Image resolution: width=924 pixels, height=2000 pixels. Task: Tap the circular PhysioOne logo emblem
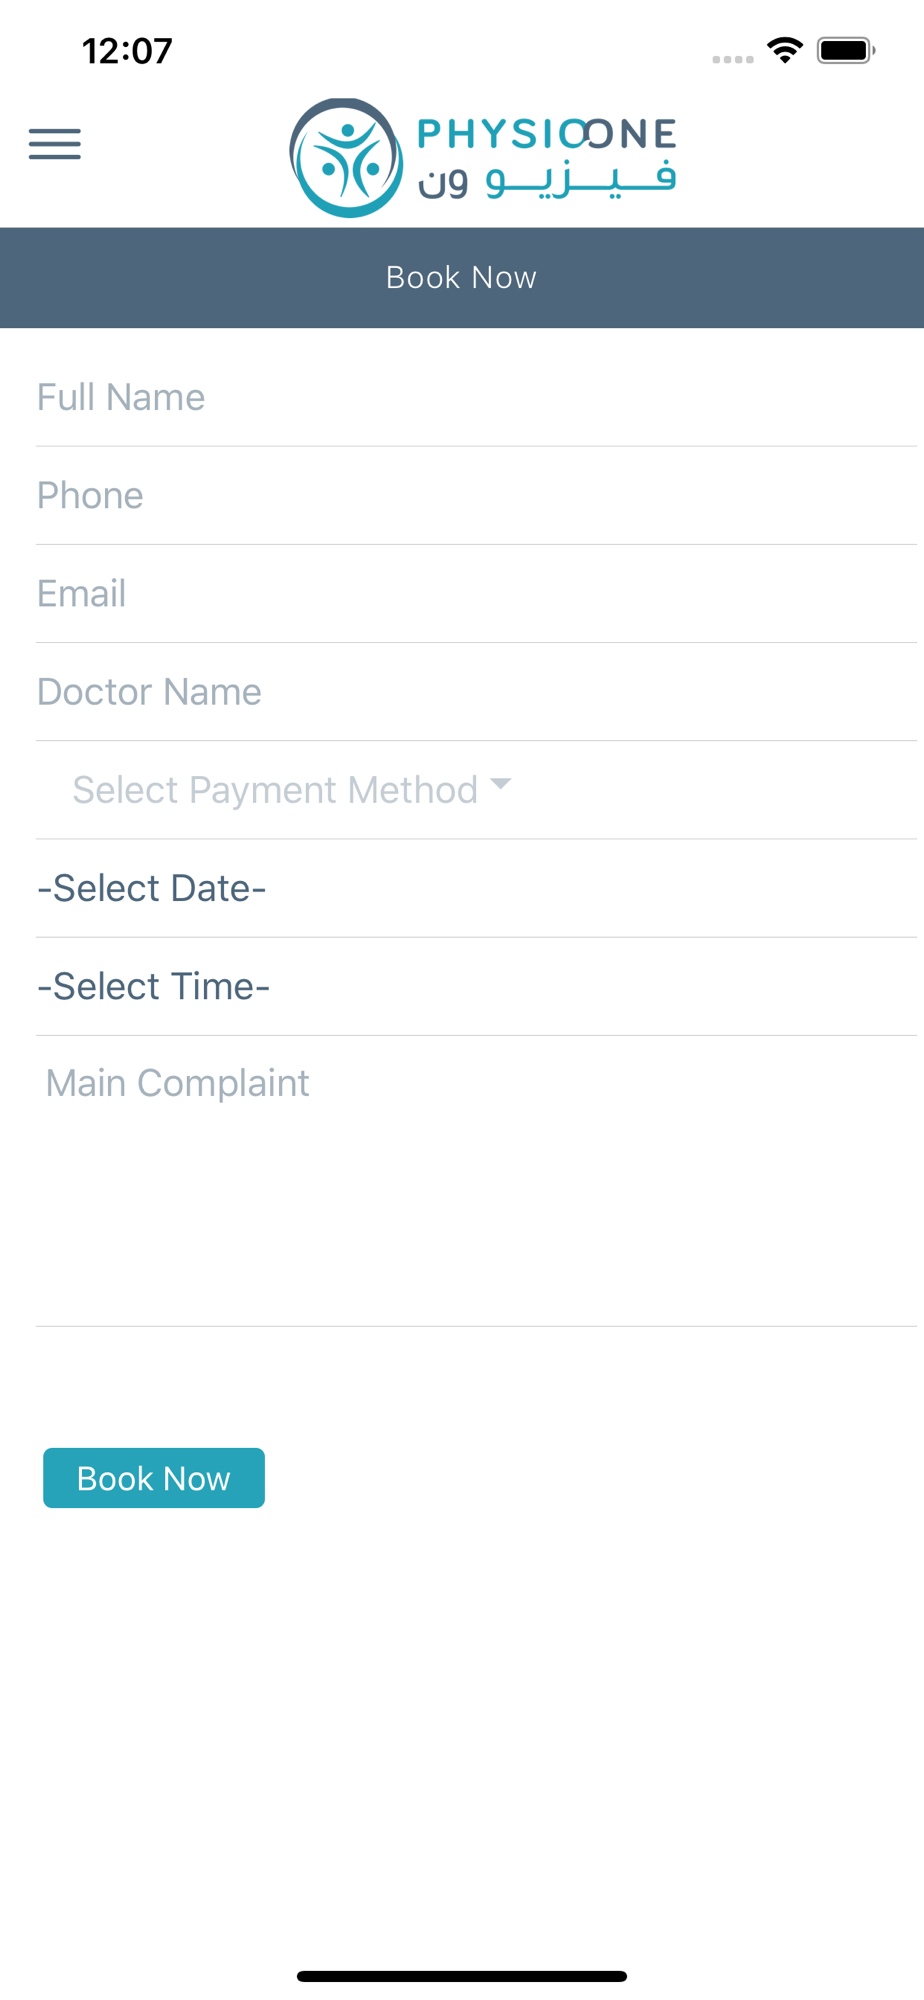346,158
